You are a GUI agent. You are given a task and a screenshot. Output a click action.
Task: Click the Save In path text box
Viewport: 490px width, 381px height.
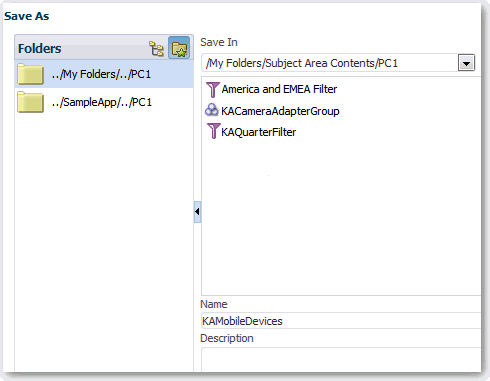point(330,63)
